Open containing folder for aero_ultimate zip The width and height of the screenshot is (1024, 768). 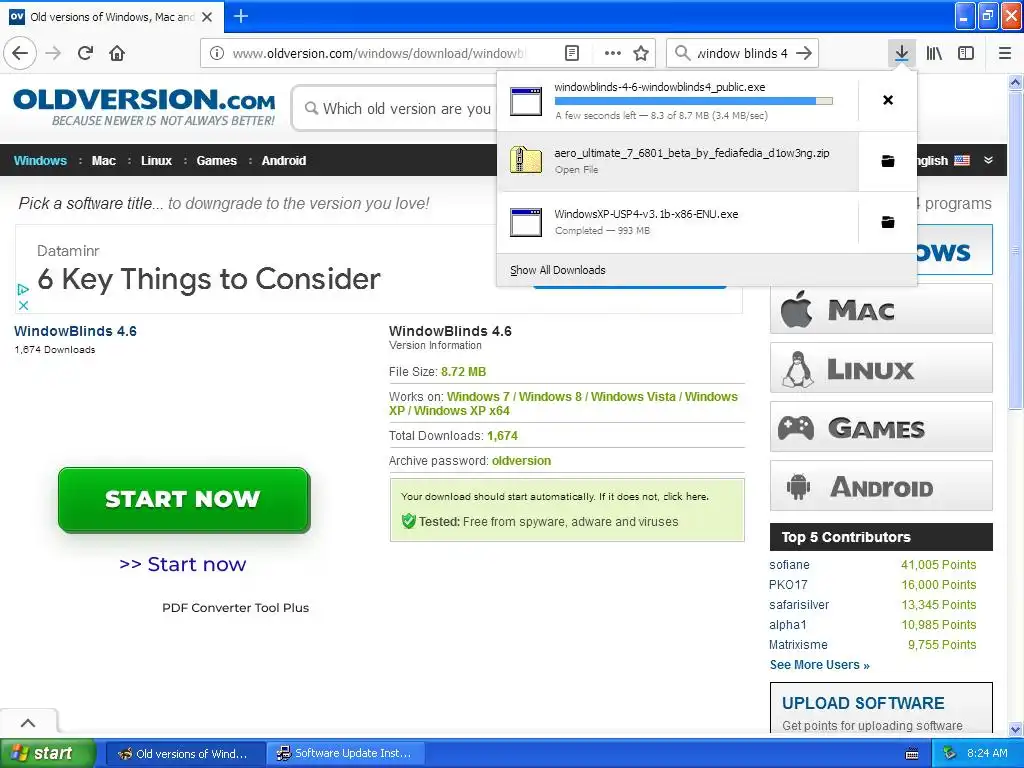click(x=888, y=161)
